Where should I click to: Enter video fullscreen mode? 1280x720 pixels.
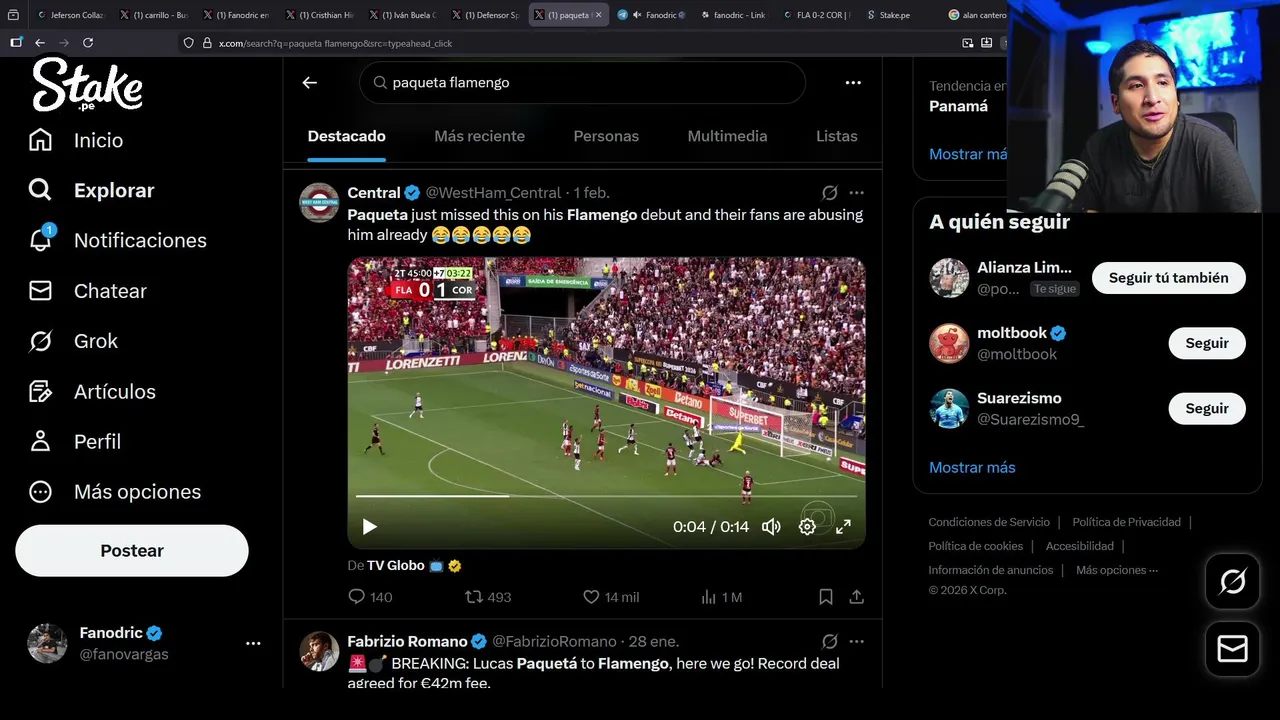(x=843, y=527)
